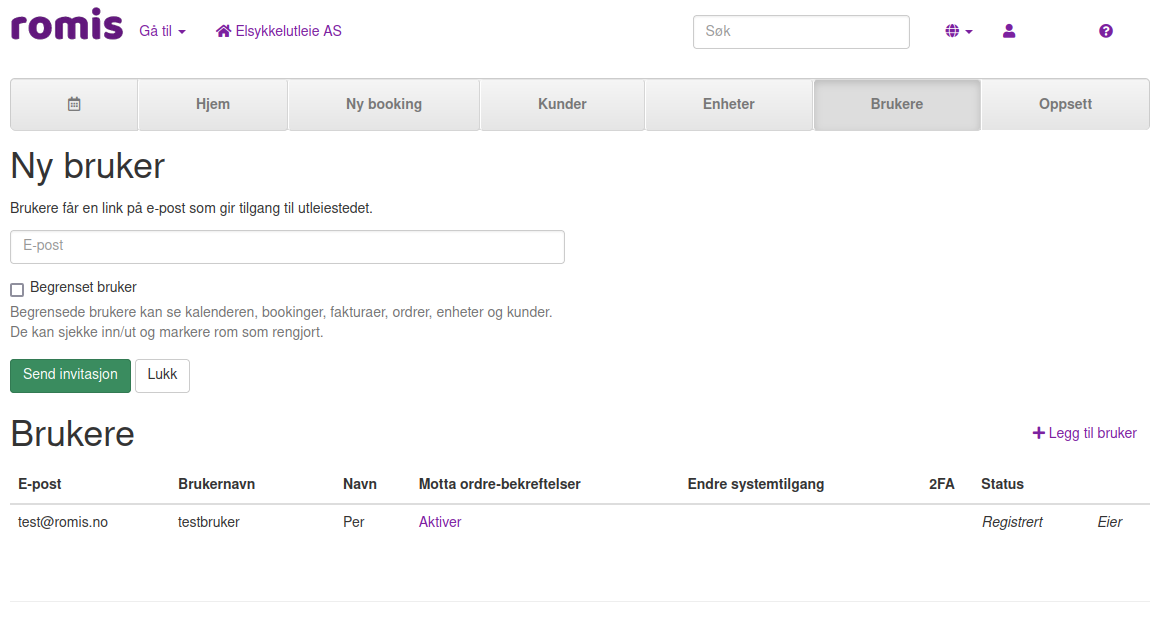Open the Ny booking tab
Viewport: 1156px width, 621px height.
(383, 104)
